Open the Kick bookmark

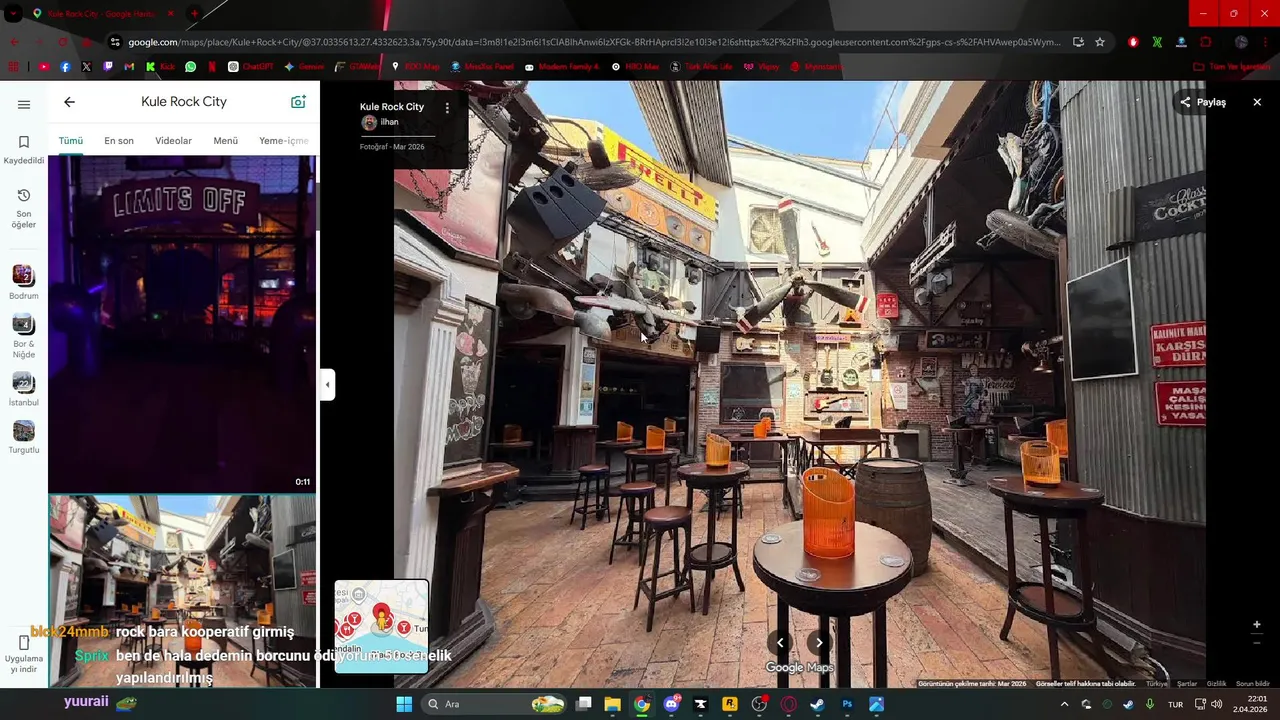pyautogui.click(x=160, y=67)
